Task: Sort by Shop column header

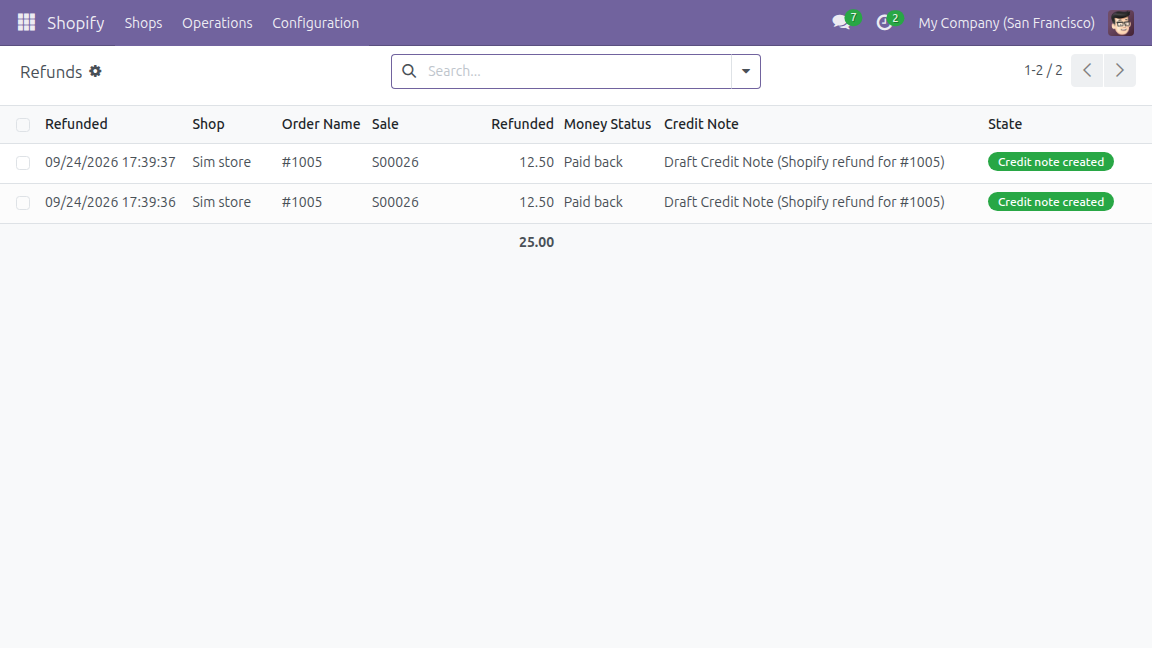Action: 209,124
